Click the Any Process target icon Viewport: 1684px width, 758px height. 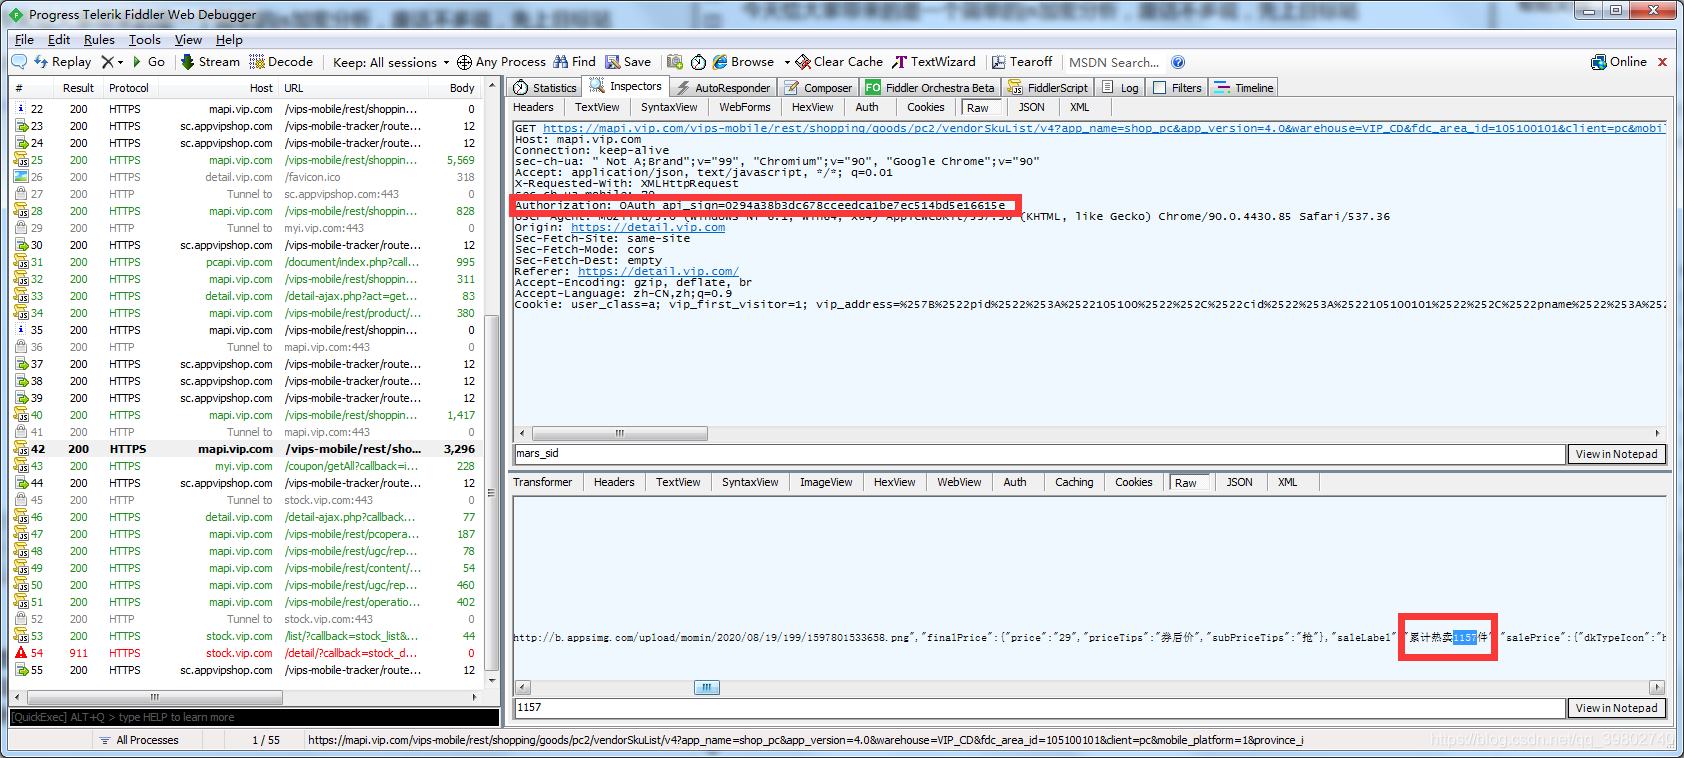pyautogui.click(x=464, y=62)
